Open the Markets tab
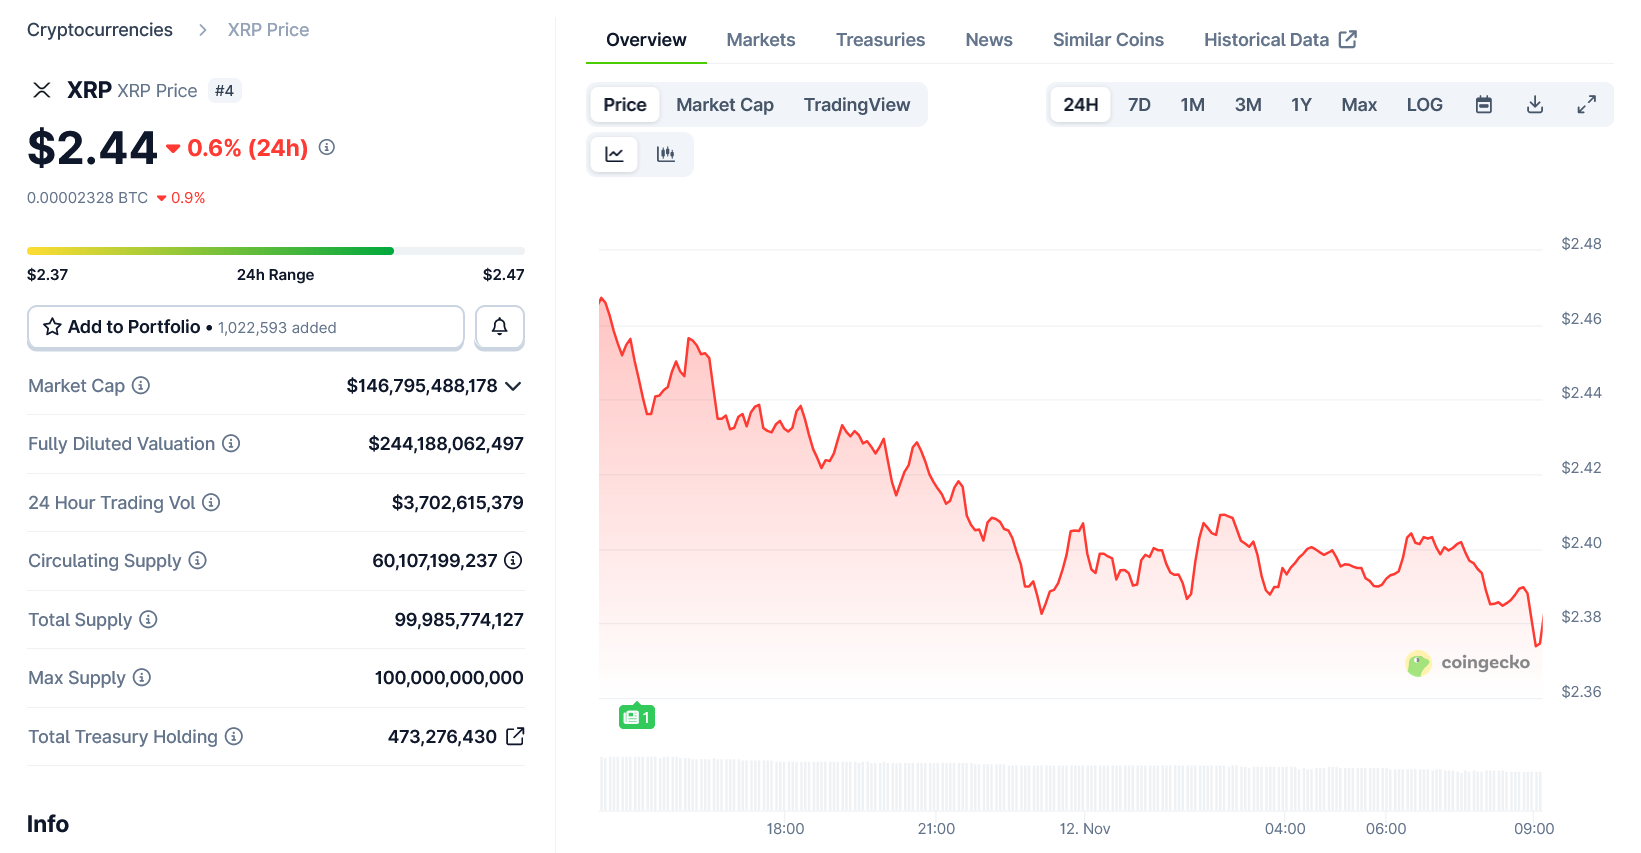1641x853 pixels. click(761, 40)
